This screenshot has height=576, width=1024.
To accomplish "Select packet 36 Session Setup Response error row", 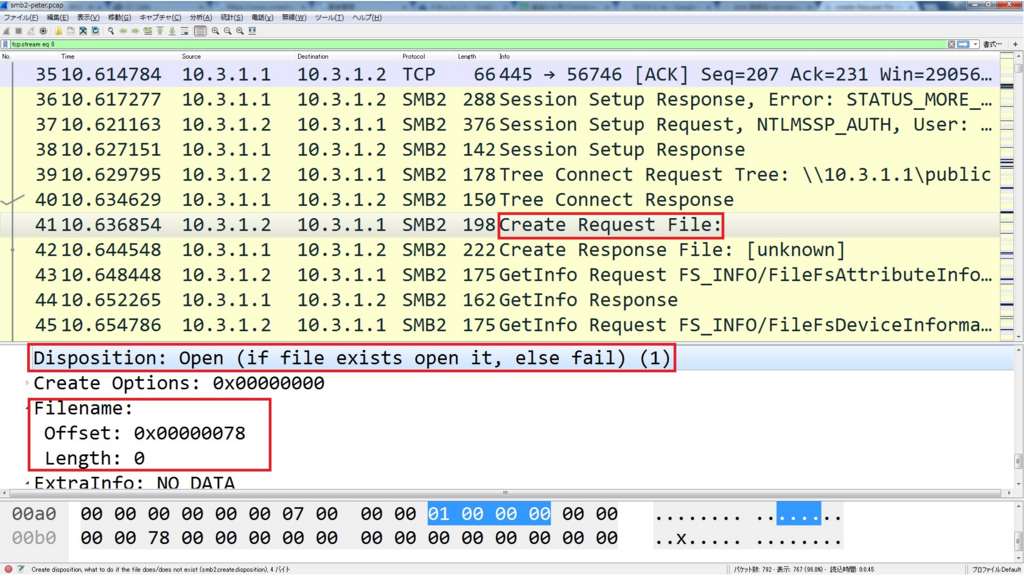I will [500, 100].
